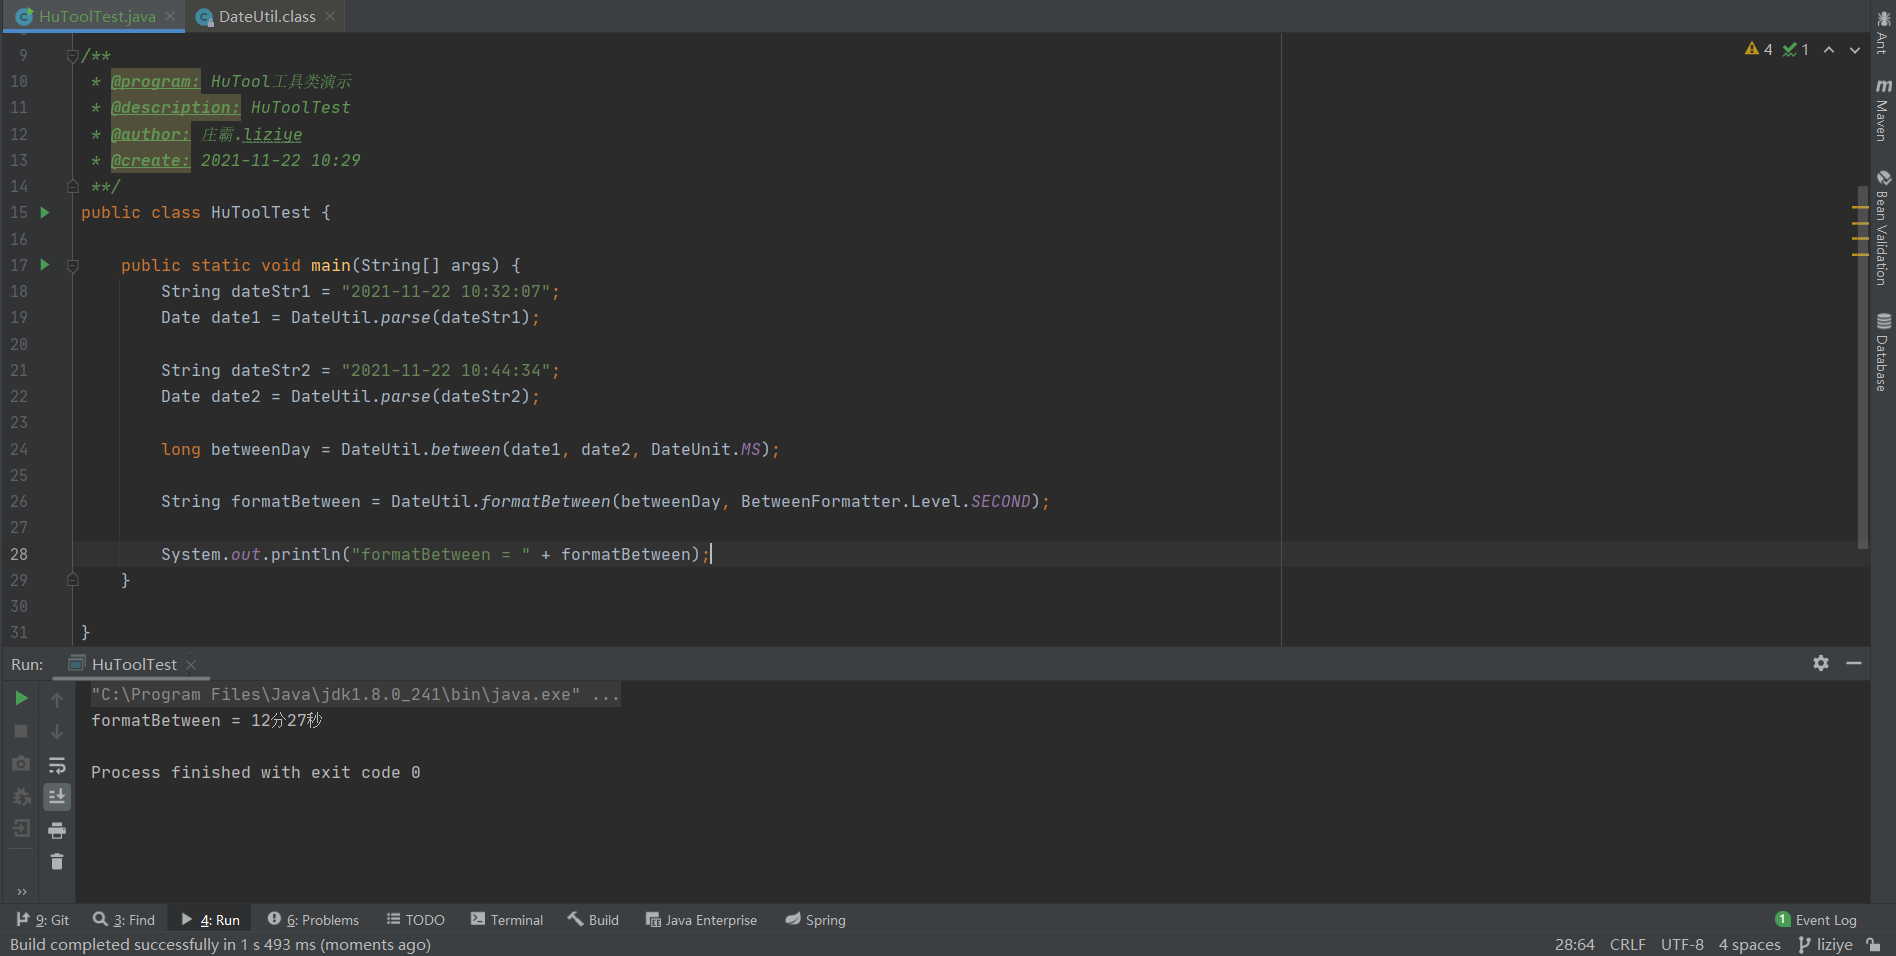Open the Find tool window
Screen dimensions: 1896x956
124,920
